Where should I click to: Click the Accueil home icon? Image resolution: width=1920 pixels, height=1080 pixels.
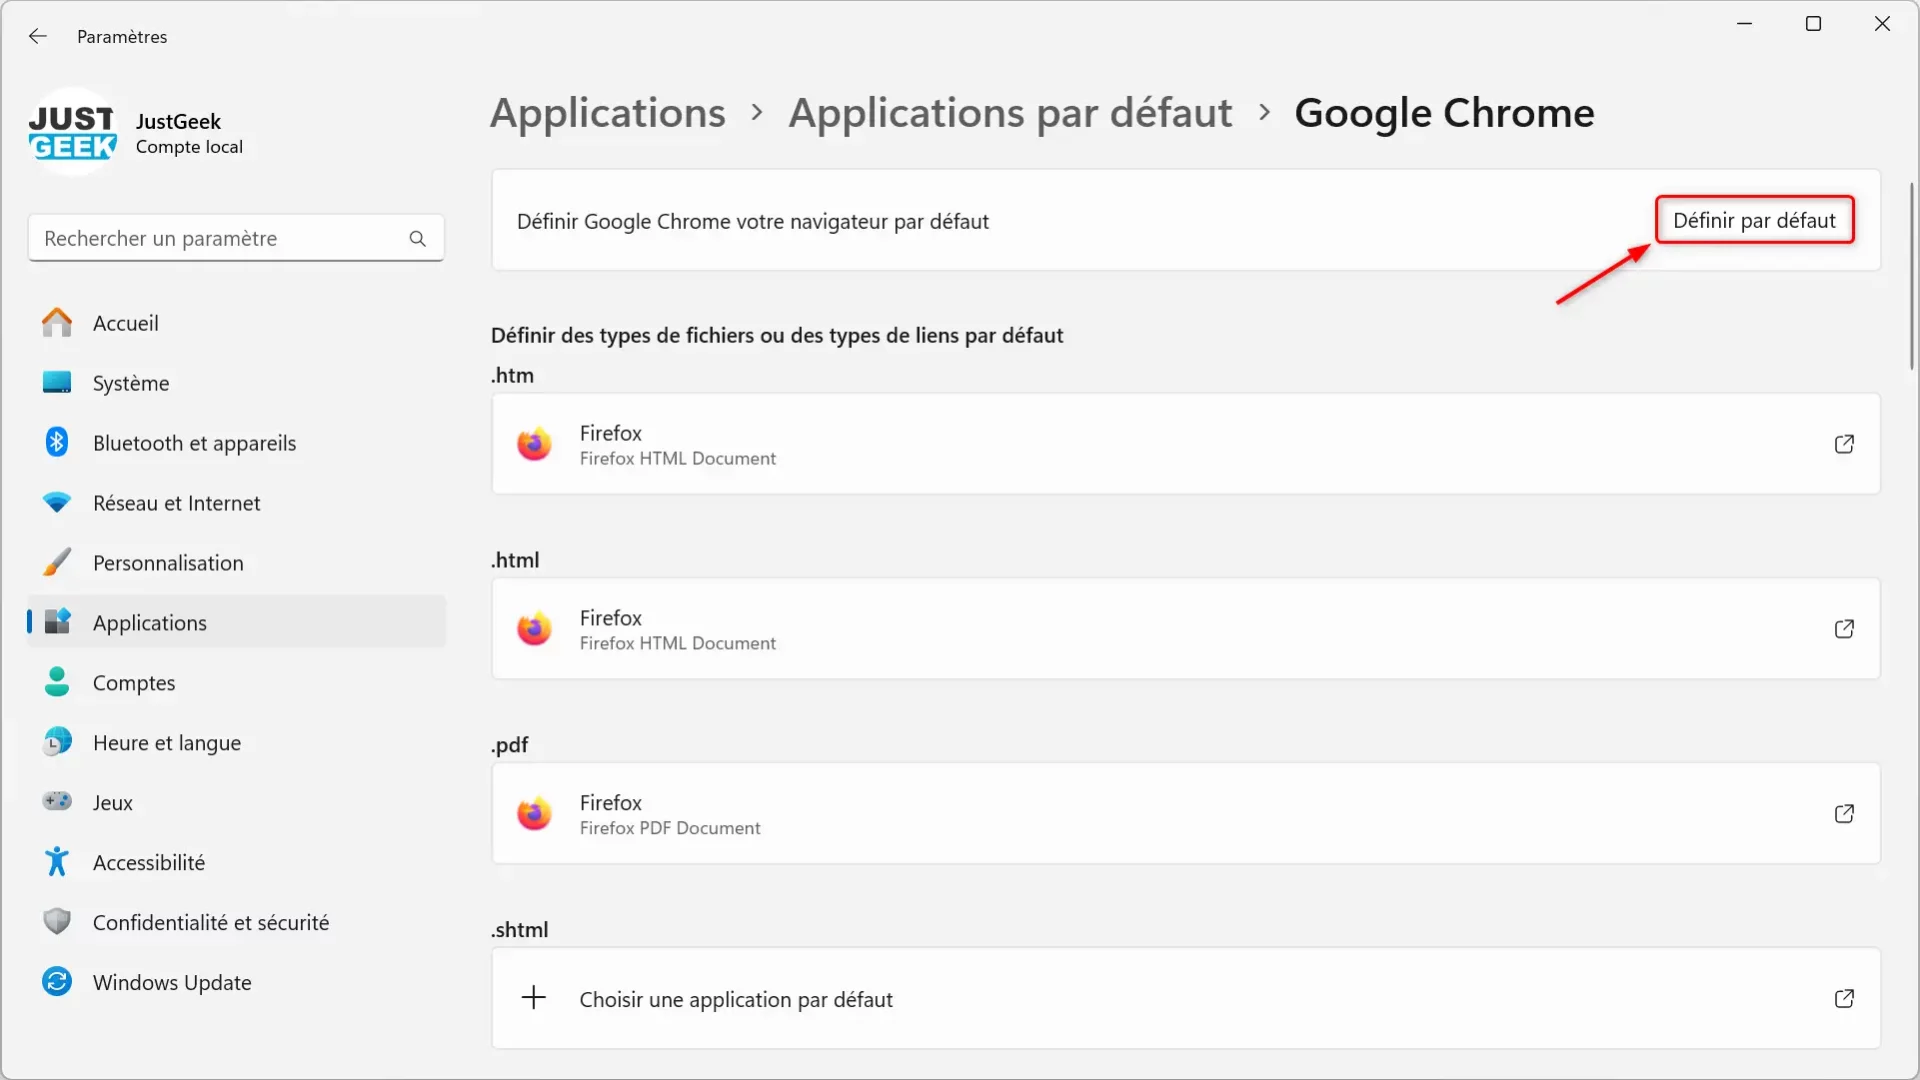pyautogui.click(x=55, y=322)
